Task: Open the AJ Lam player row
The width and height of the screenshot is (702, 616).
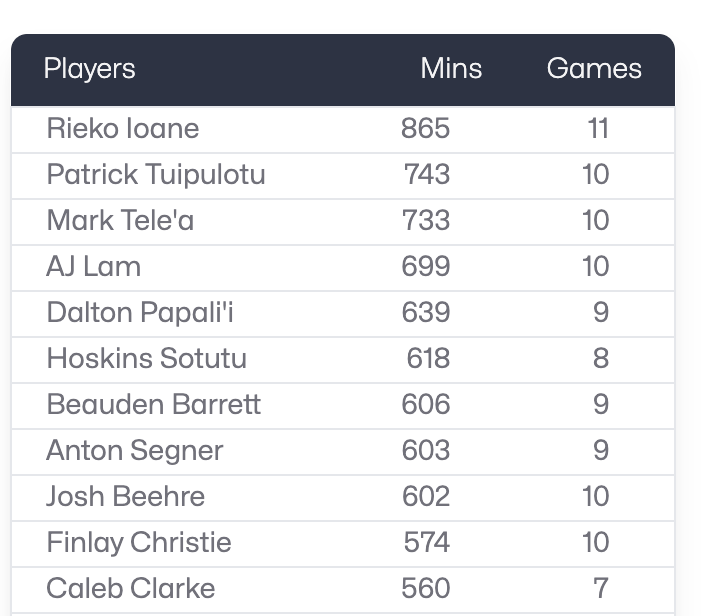Action: point(94,266)
